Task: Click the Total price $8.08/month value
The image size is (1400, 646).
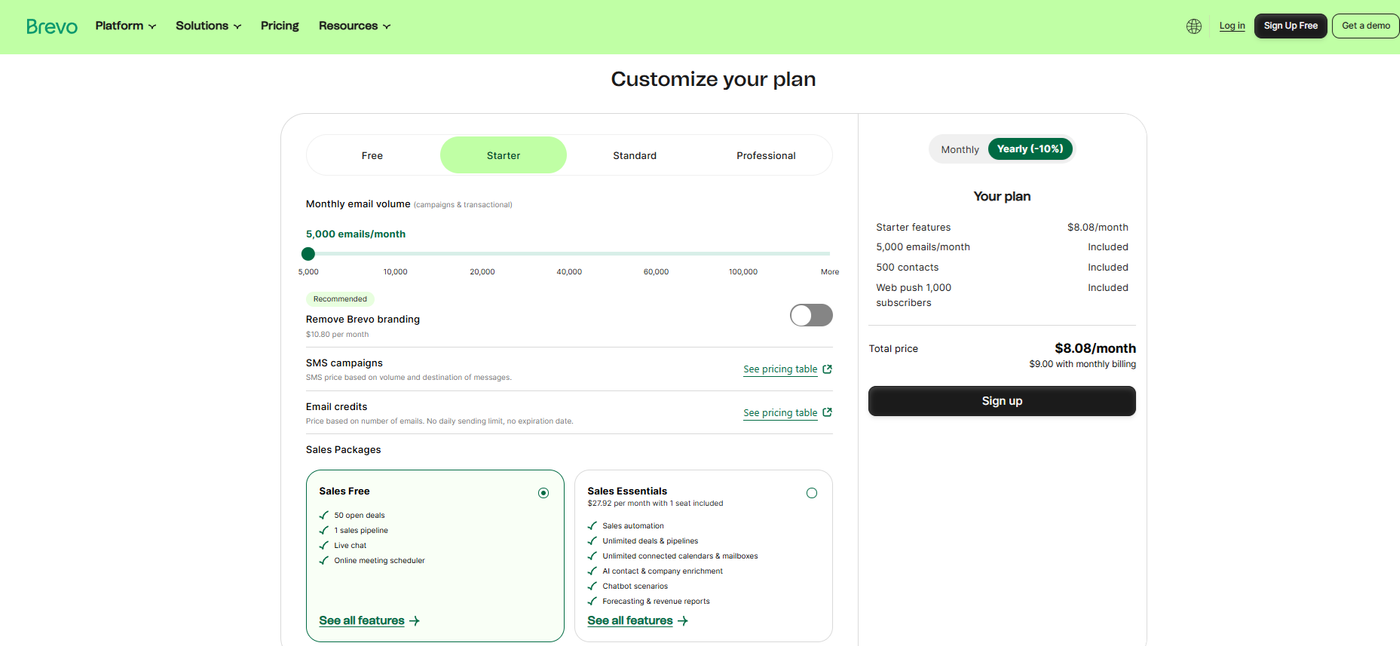Action: point(1095,348)
